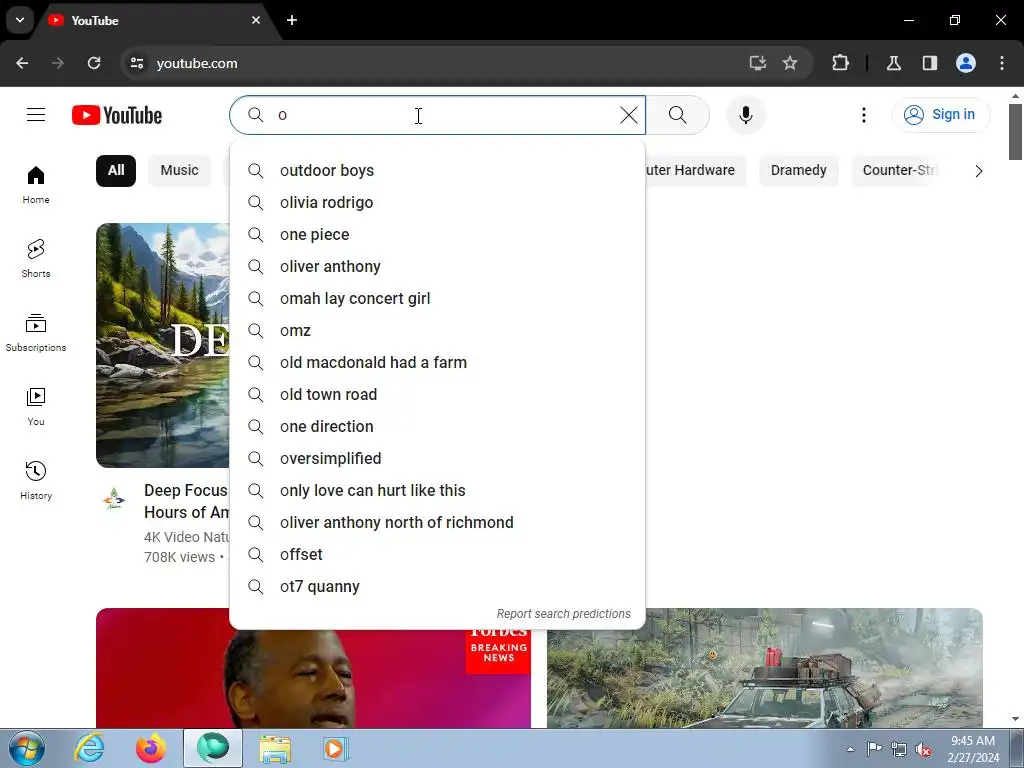The image size is (1024, 768).
Task: Choose suggestion 'one piece'
Action: click(438, 234)
